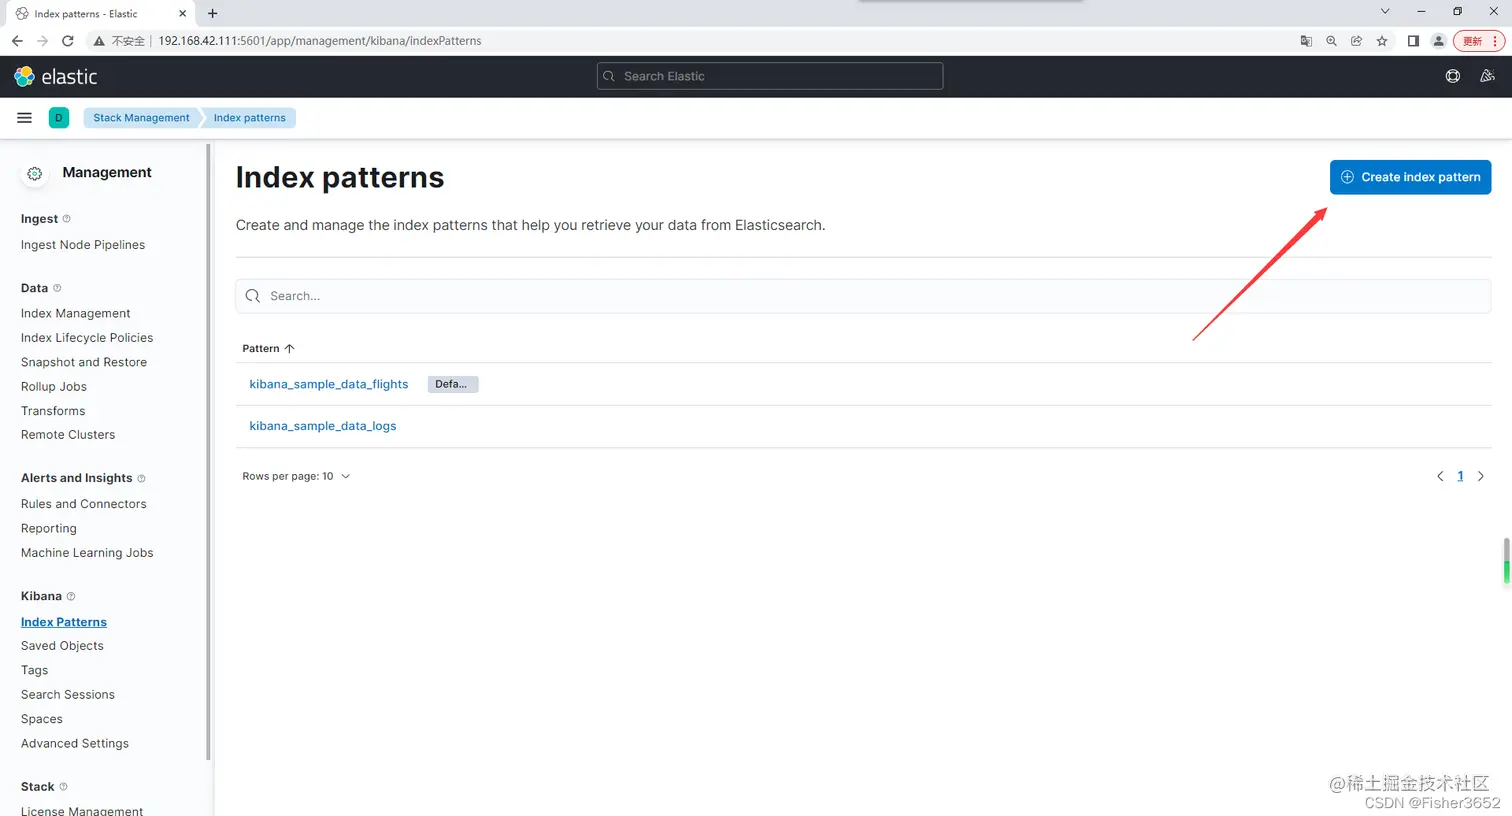1512x816 pixels.
Task: Click the translate page icon in address bar
Action: pos(1306,41)
